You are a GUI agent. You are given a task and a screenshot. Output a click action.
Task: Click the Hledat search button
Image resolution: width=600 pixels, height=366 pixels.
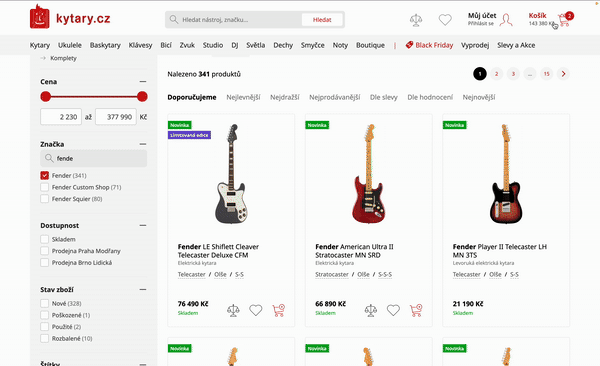point(322,20)
